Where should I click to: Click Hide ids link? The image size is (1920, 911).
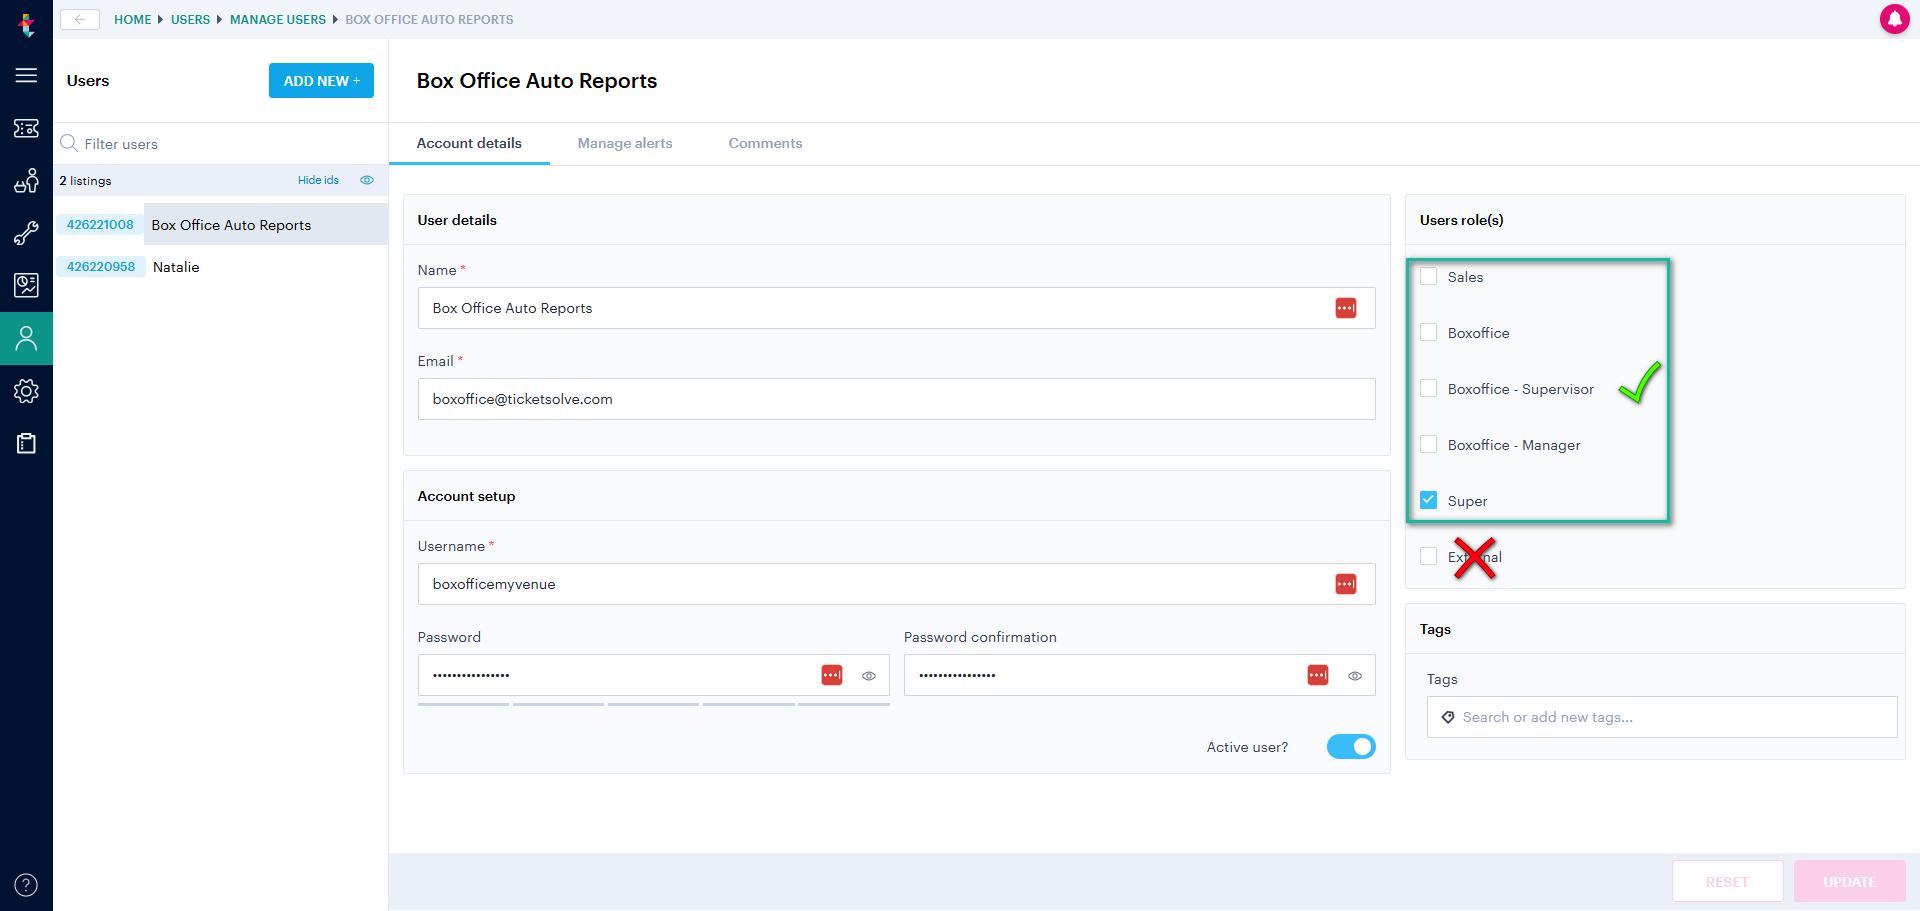318,180
